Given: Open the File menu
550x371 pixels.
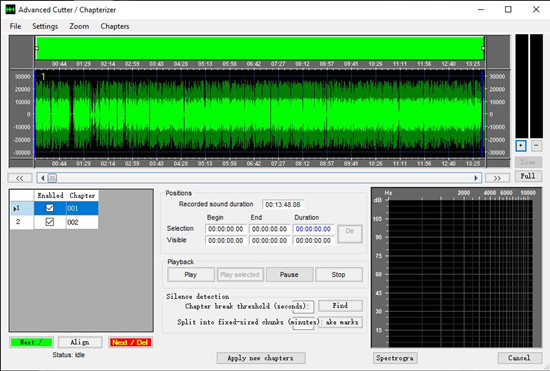Looking at the screenshot, I should [15, 26].
